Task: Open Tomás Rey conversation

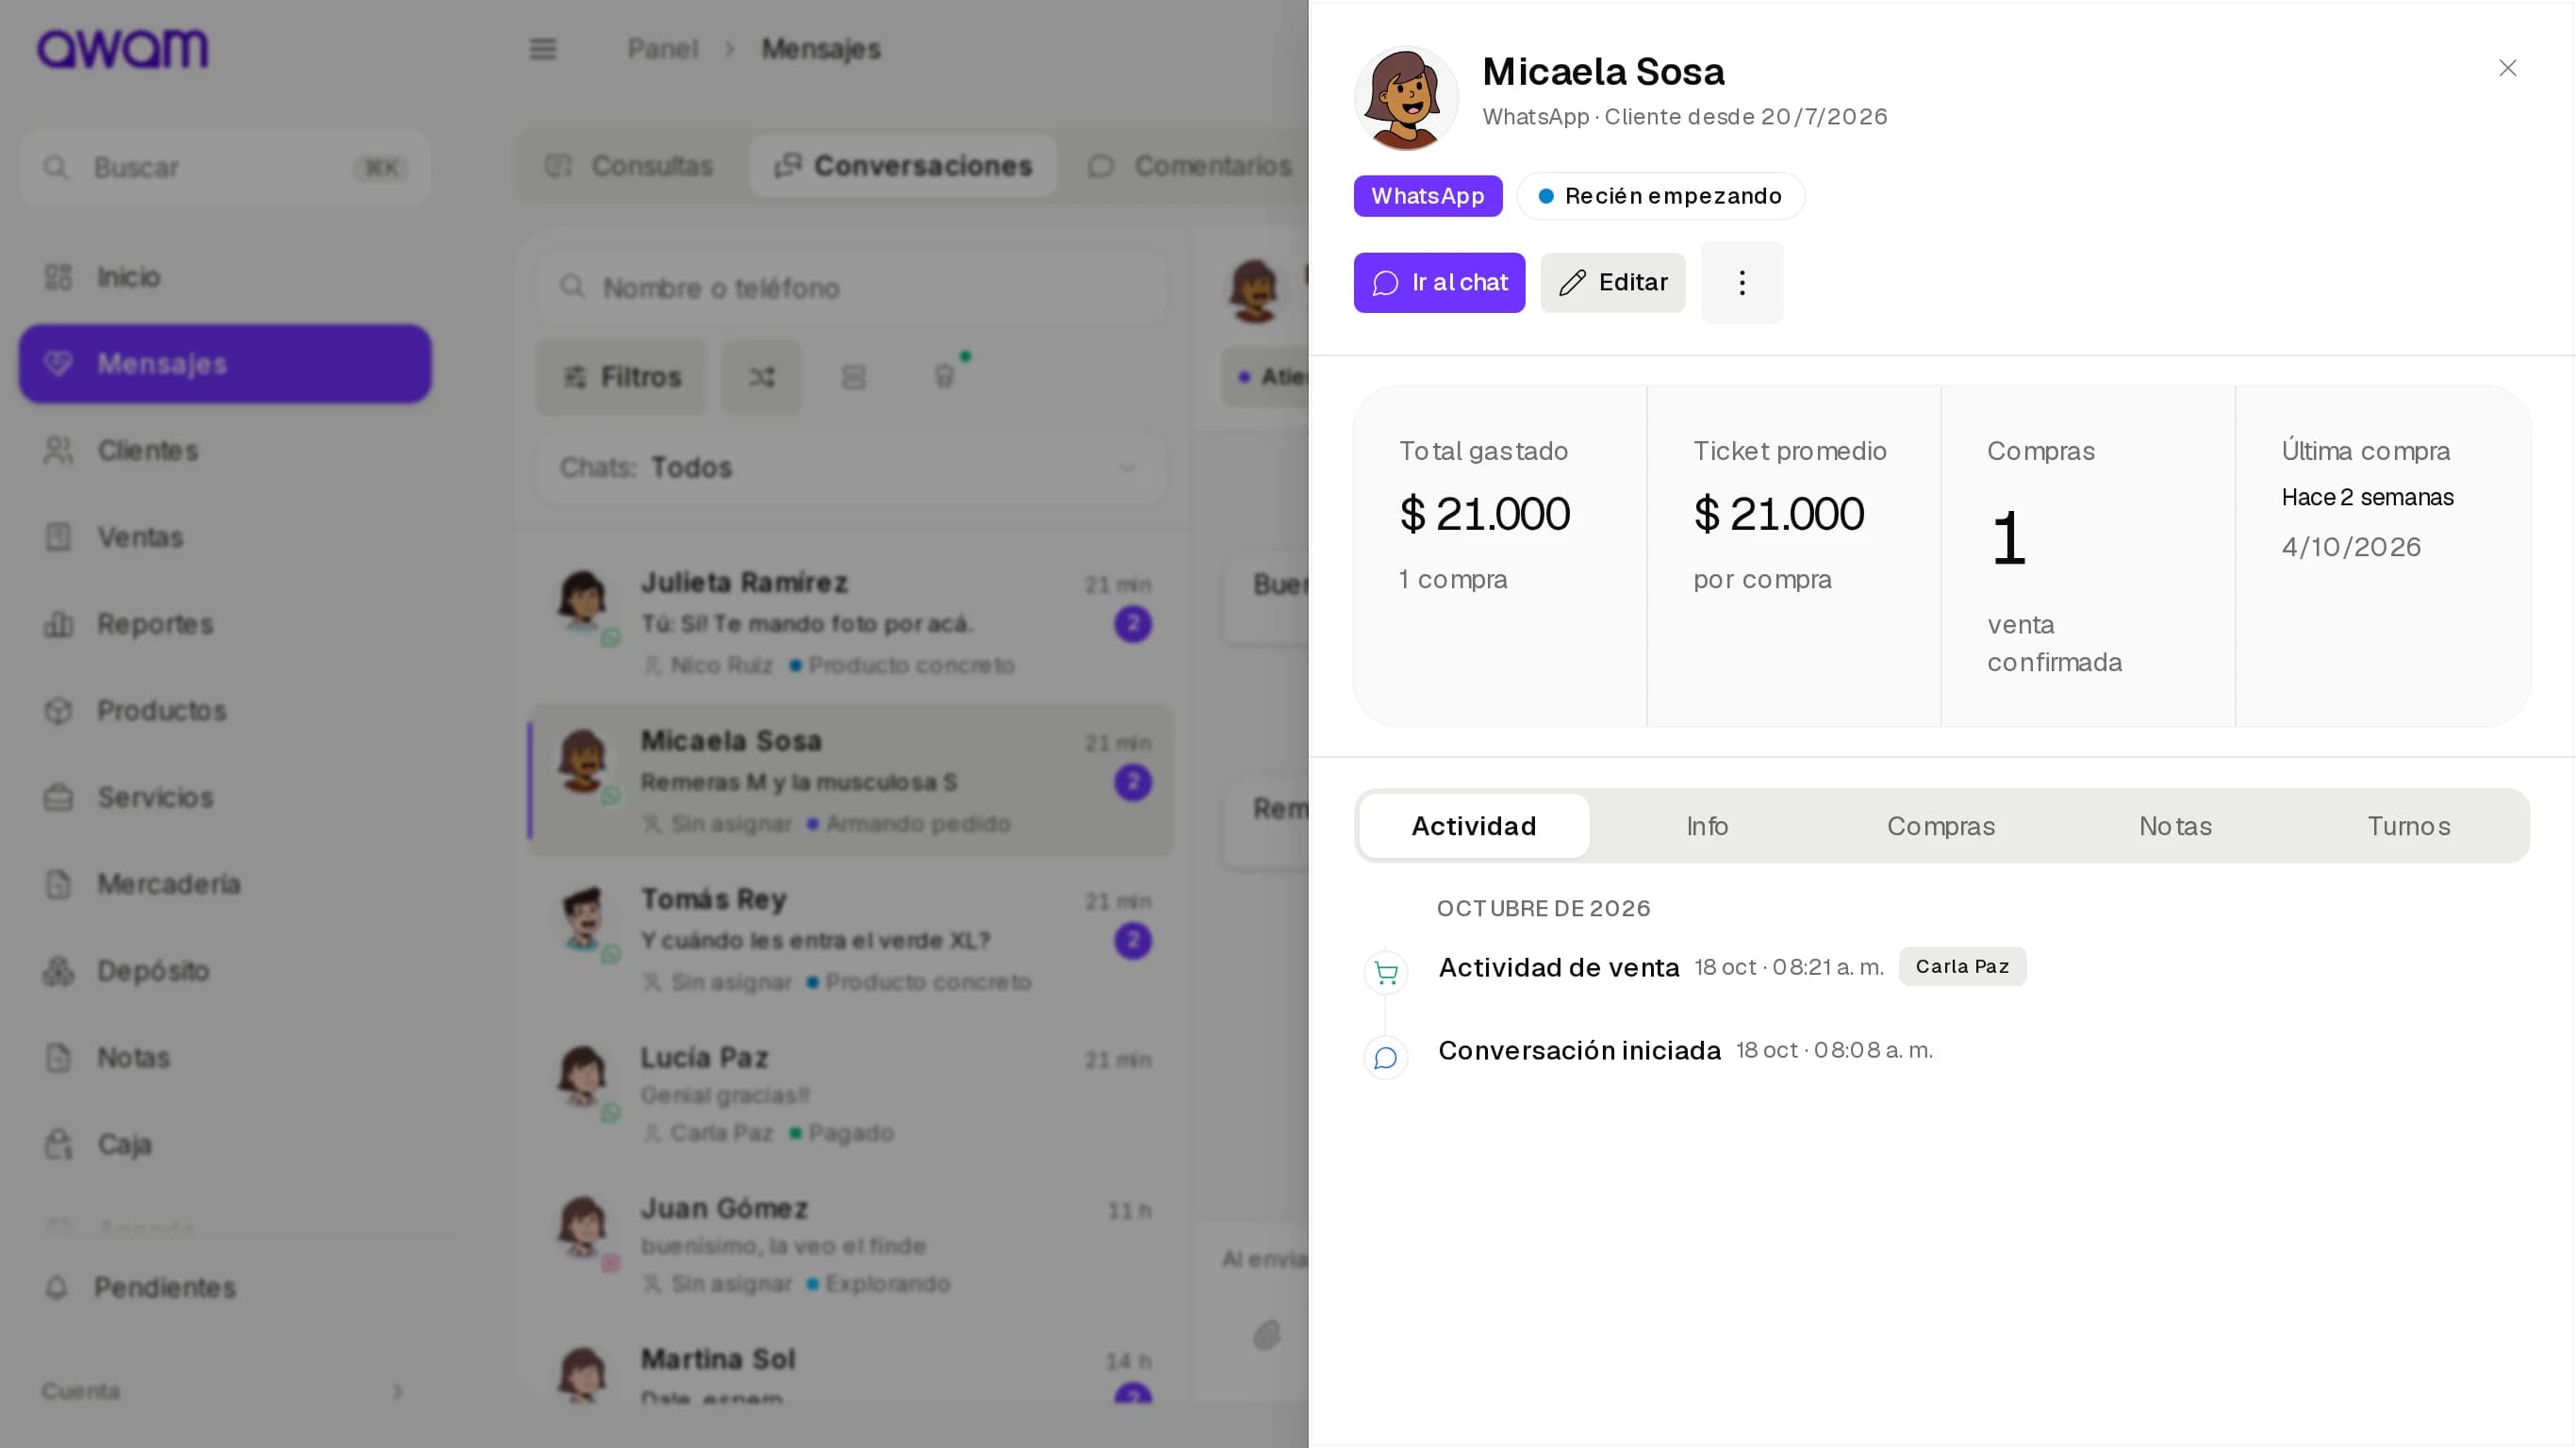Action: [x=850, y=939]
